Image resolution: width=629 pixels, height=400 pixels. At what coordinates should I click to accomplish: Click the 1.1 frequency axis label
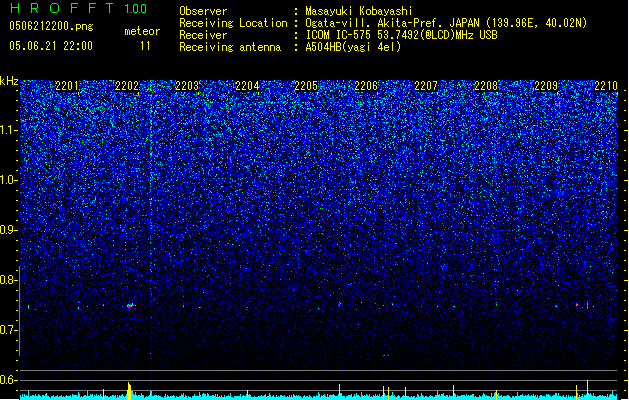coord(9,130)
